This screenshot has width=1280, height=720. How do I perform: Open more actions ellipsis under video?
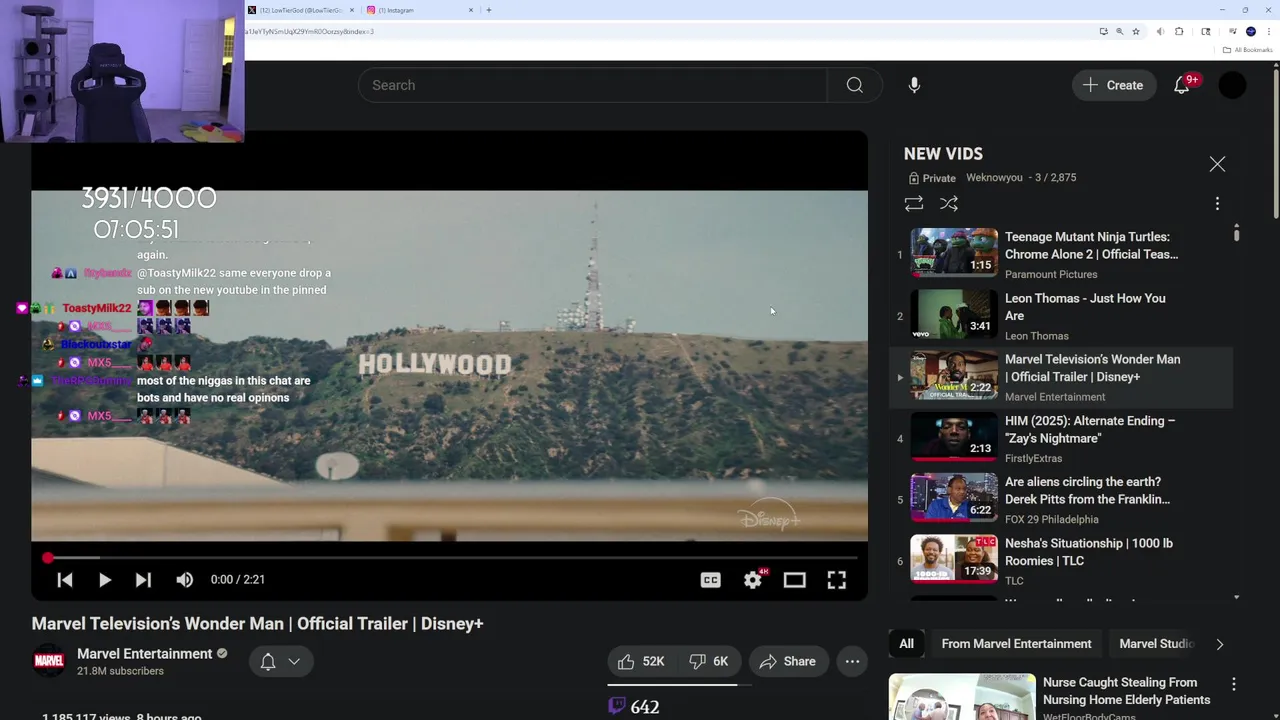pos(852,661)
